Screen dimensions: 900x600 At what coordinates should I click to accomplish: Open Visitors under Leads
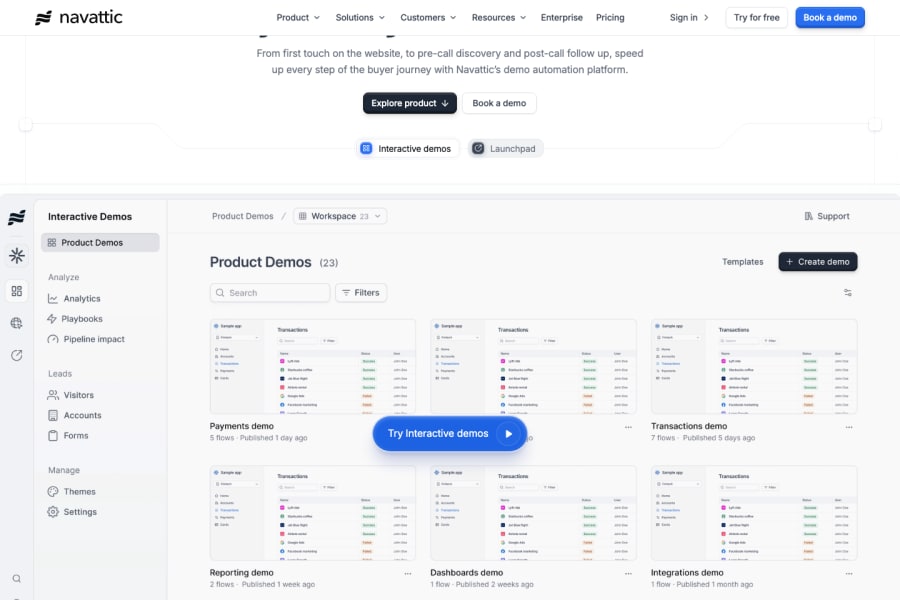(x=71, y=395)
